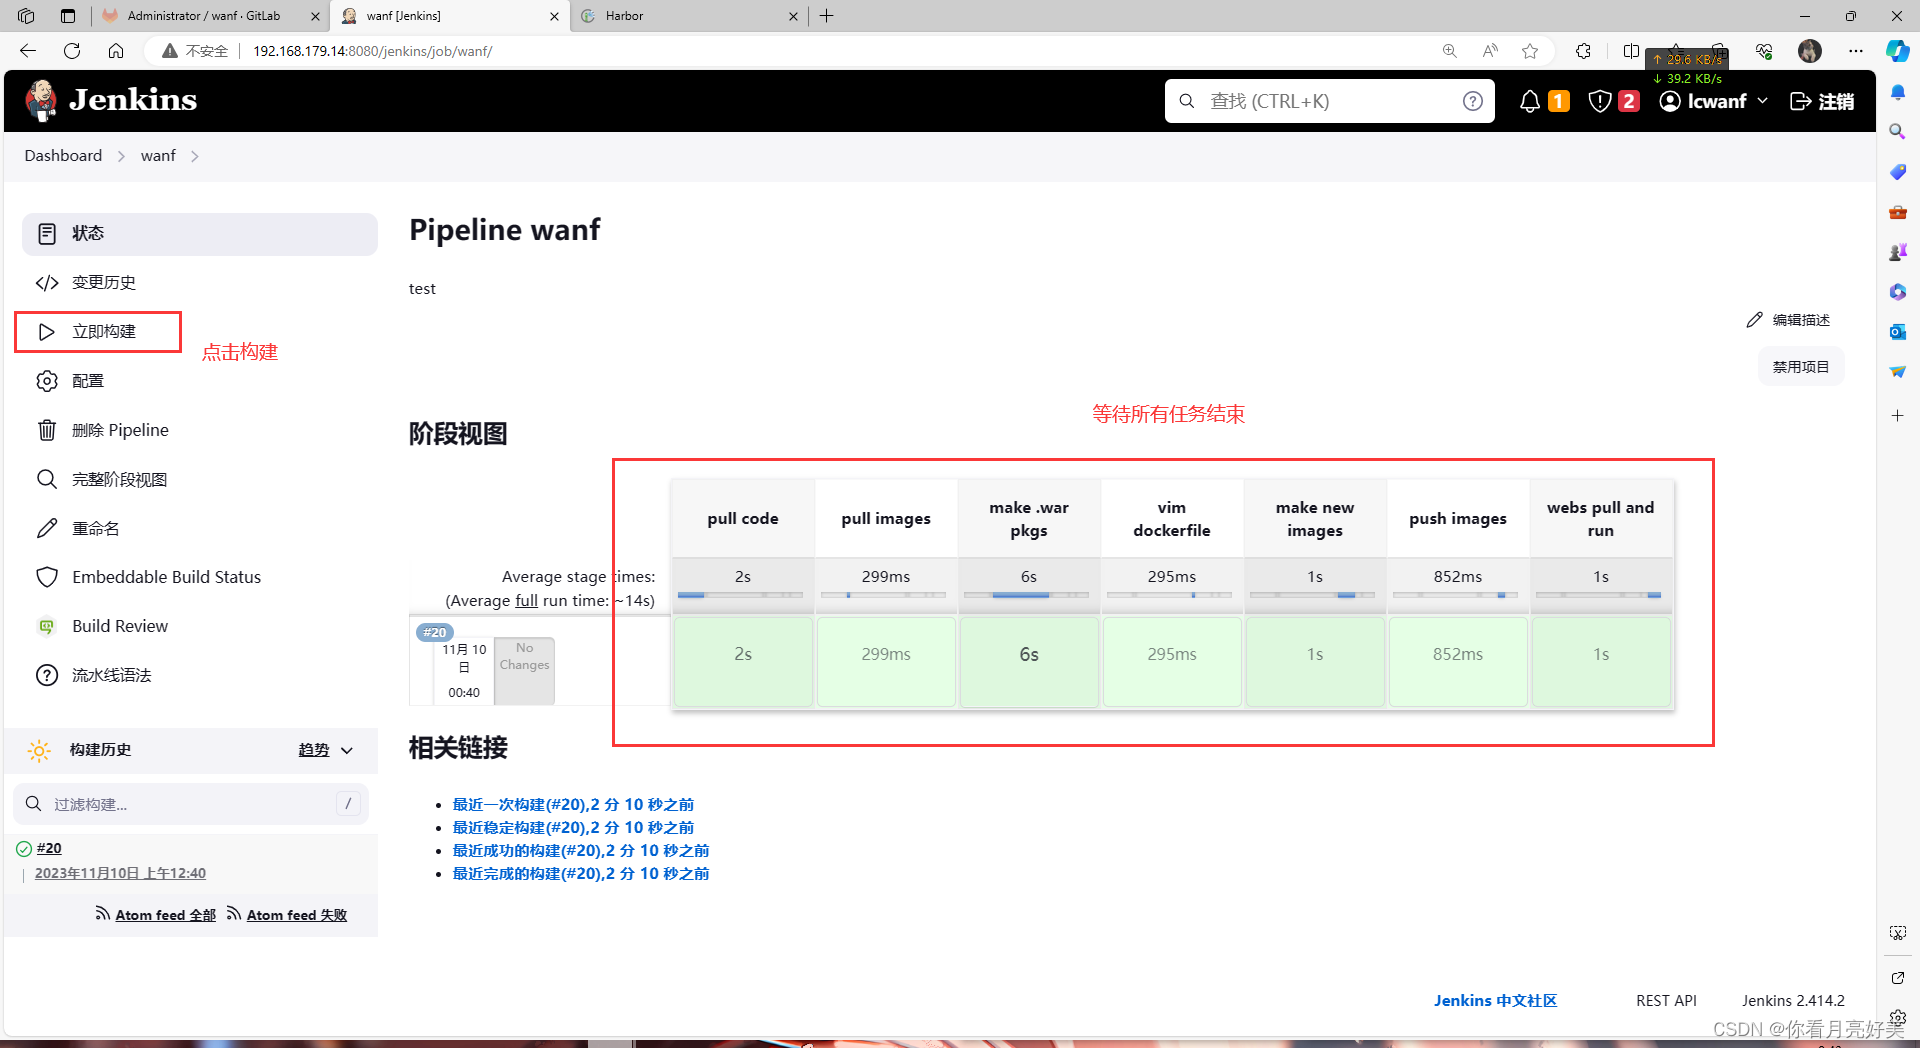Click webs pull and run average bar
Image resolution: width=1920 pixels, height=1048 pixels.
click(x=1598, y=595)
